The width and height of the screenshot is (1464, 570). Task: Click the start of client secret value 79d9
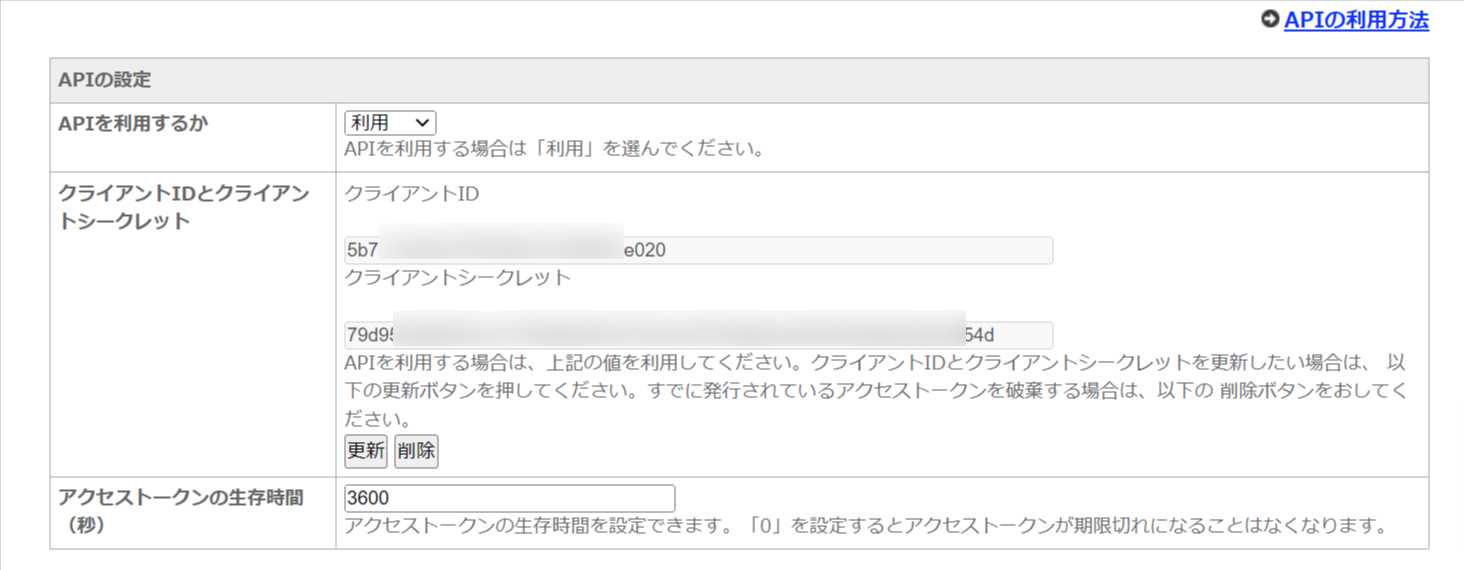click(x=369, y=335)
